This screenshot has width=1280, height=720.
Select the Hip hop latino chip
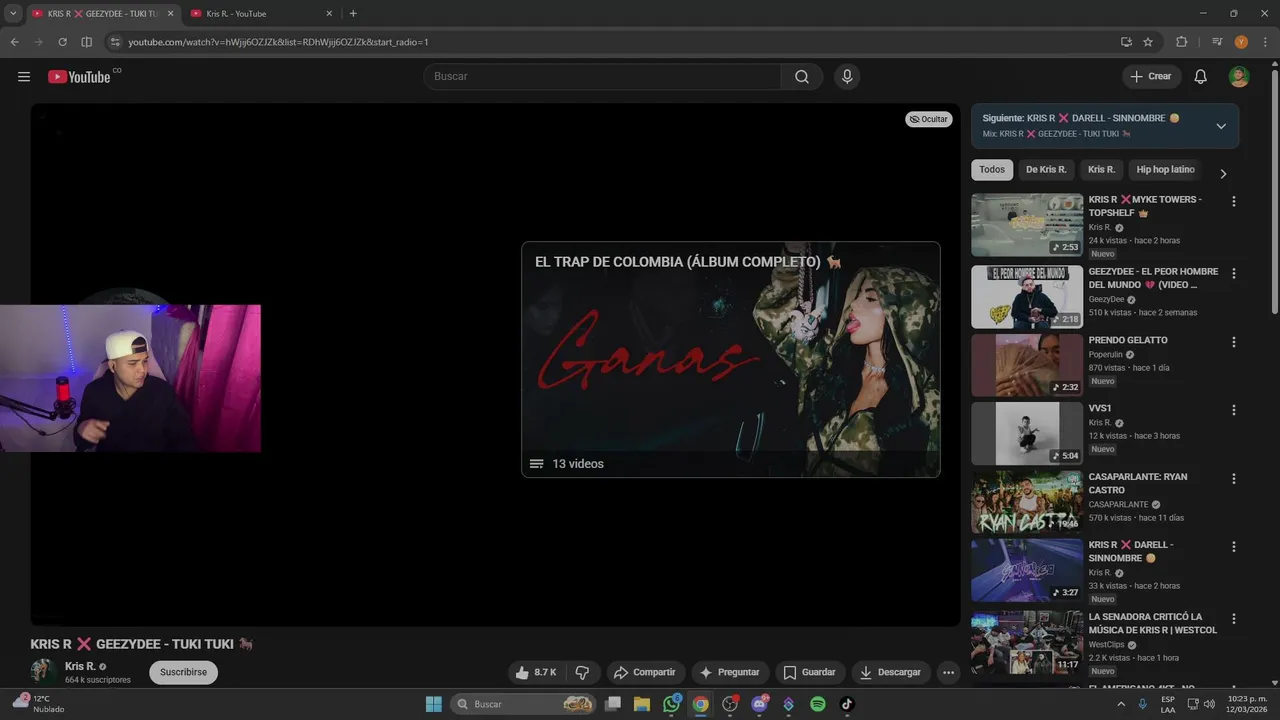[x=1165, y=170]
